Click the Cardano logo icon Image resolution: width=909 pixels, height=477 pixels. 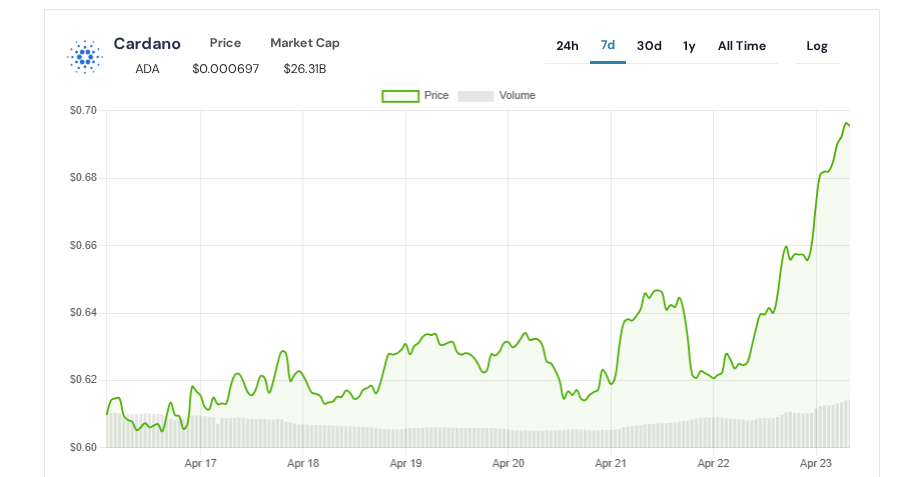pos(85,56)
